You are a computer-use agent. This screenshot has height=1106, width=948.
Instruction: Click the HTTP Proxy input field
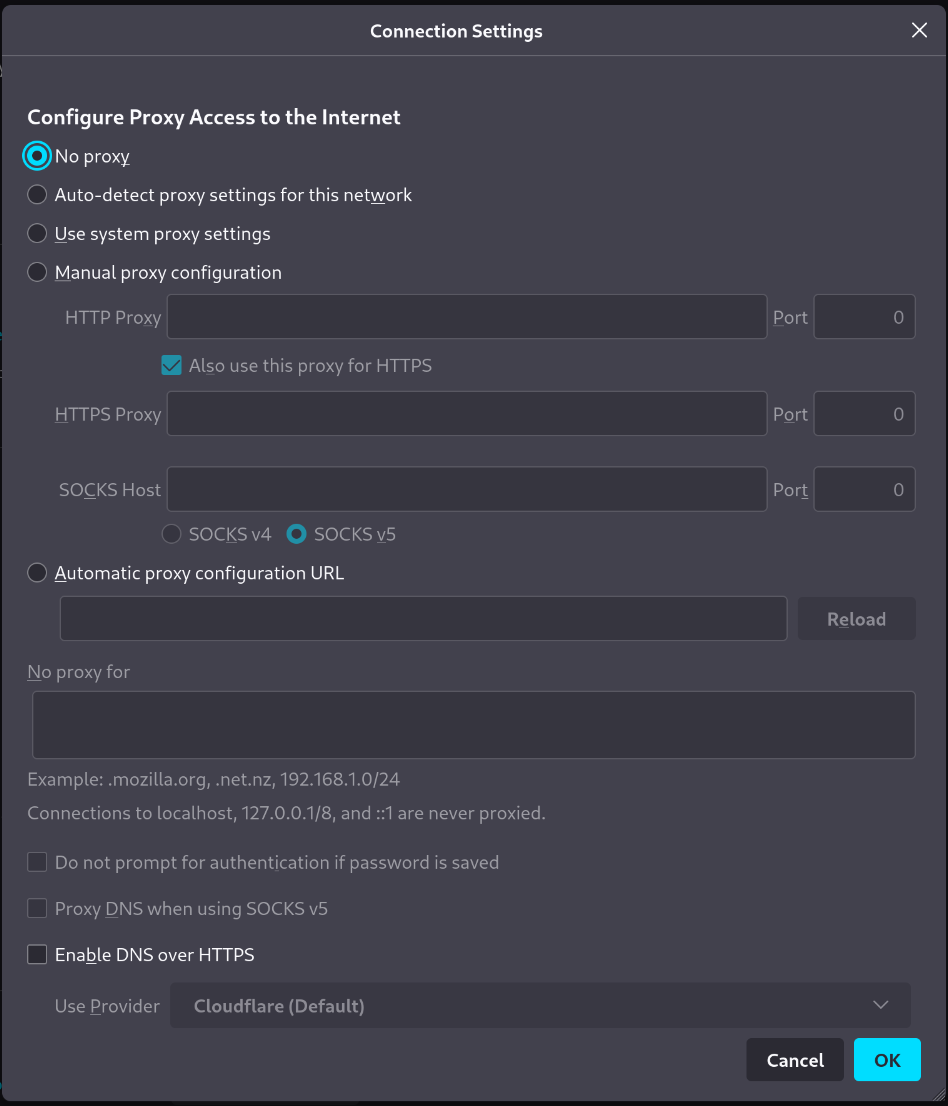466,317
